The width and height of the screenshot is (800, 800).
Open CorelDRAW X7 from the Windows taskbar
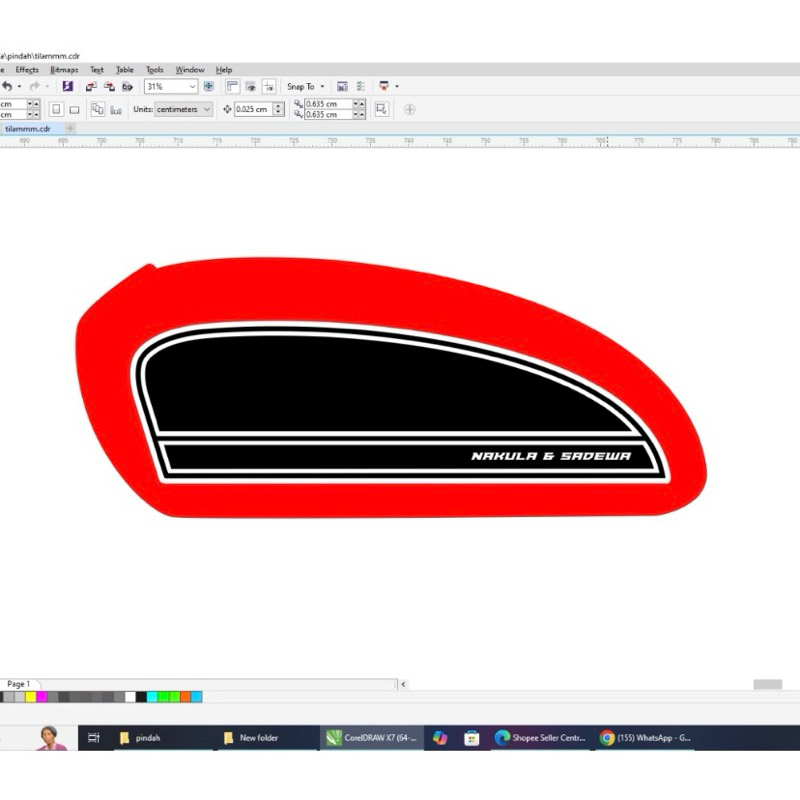coord(373,737)
